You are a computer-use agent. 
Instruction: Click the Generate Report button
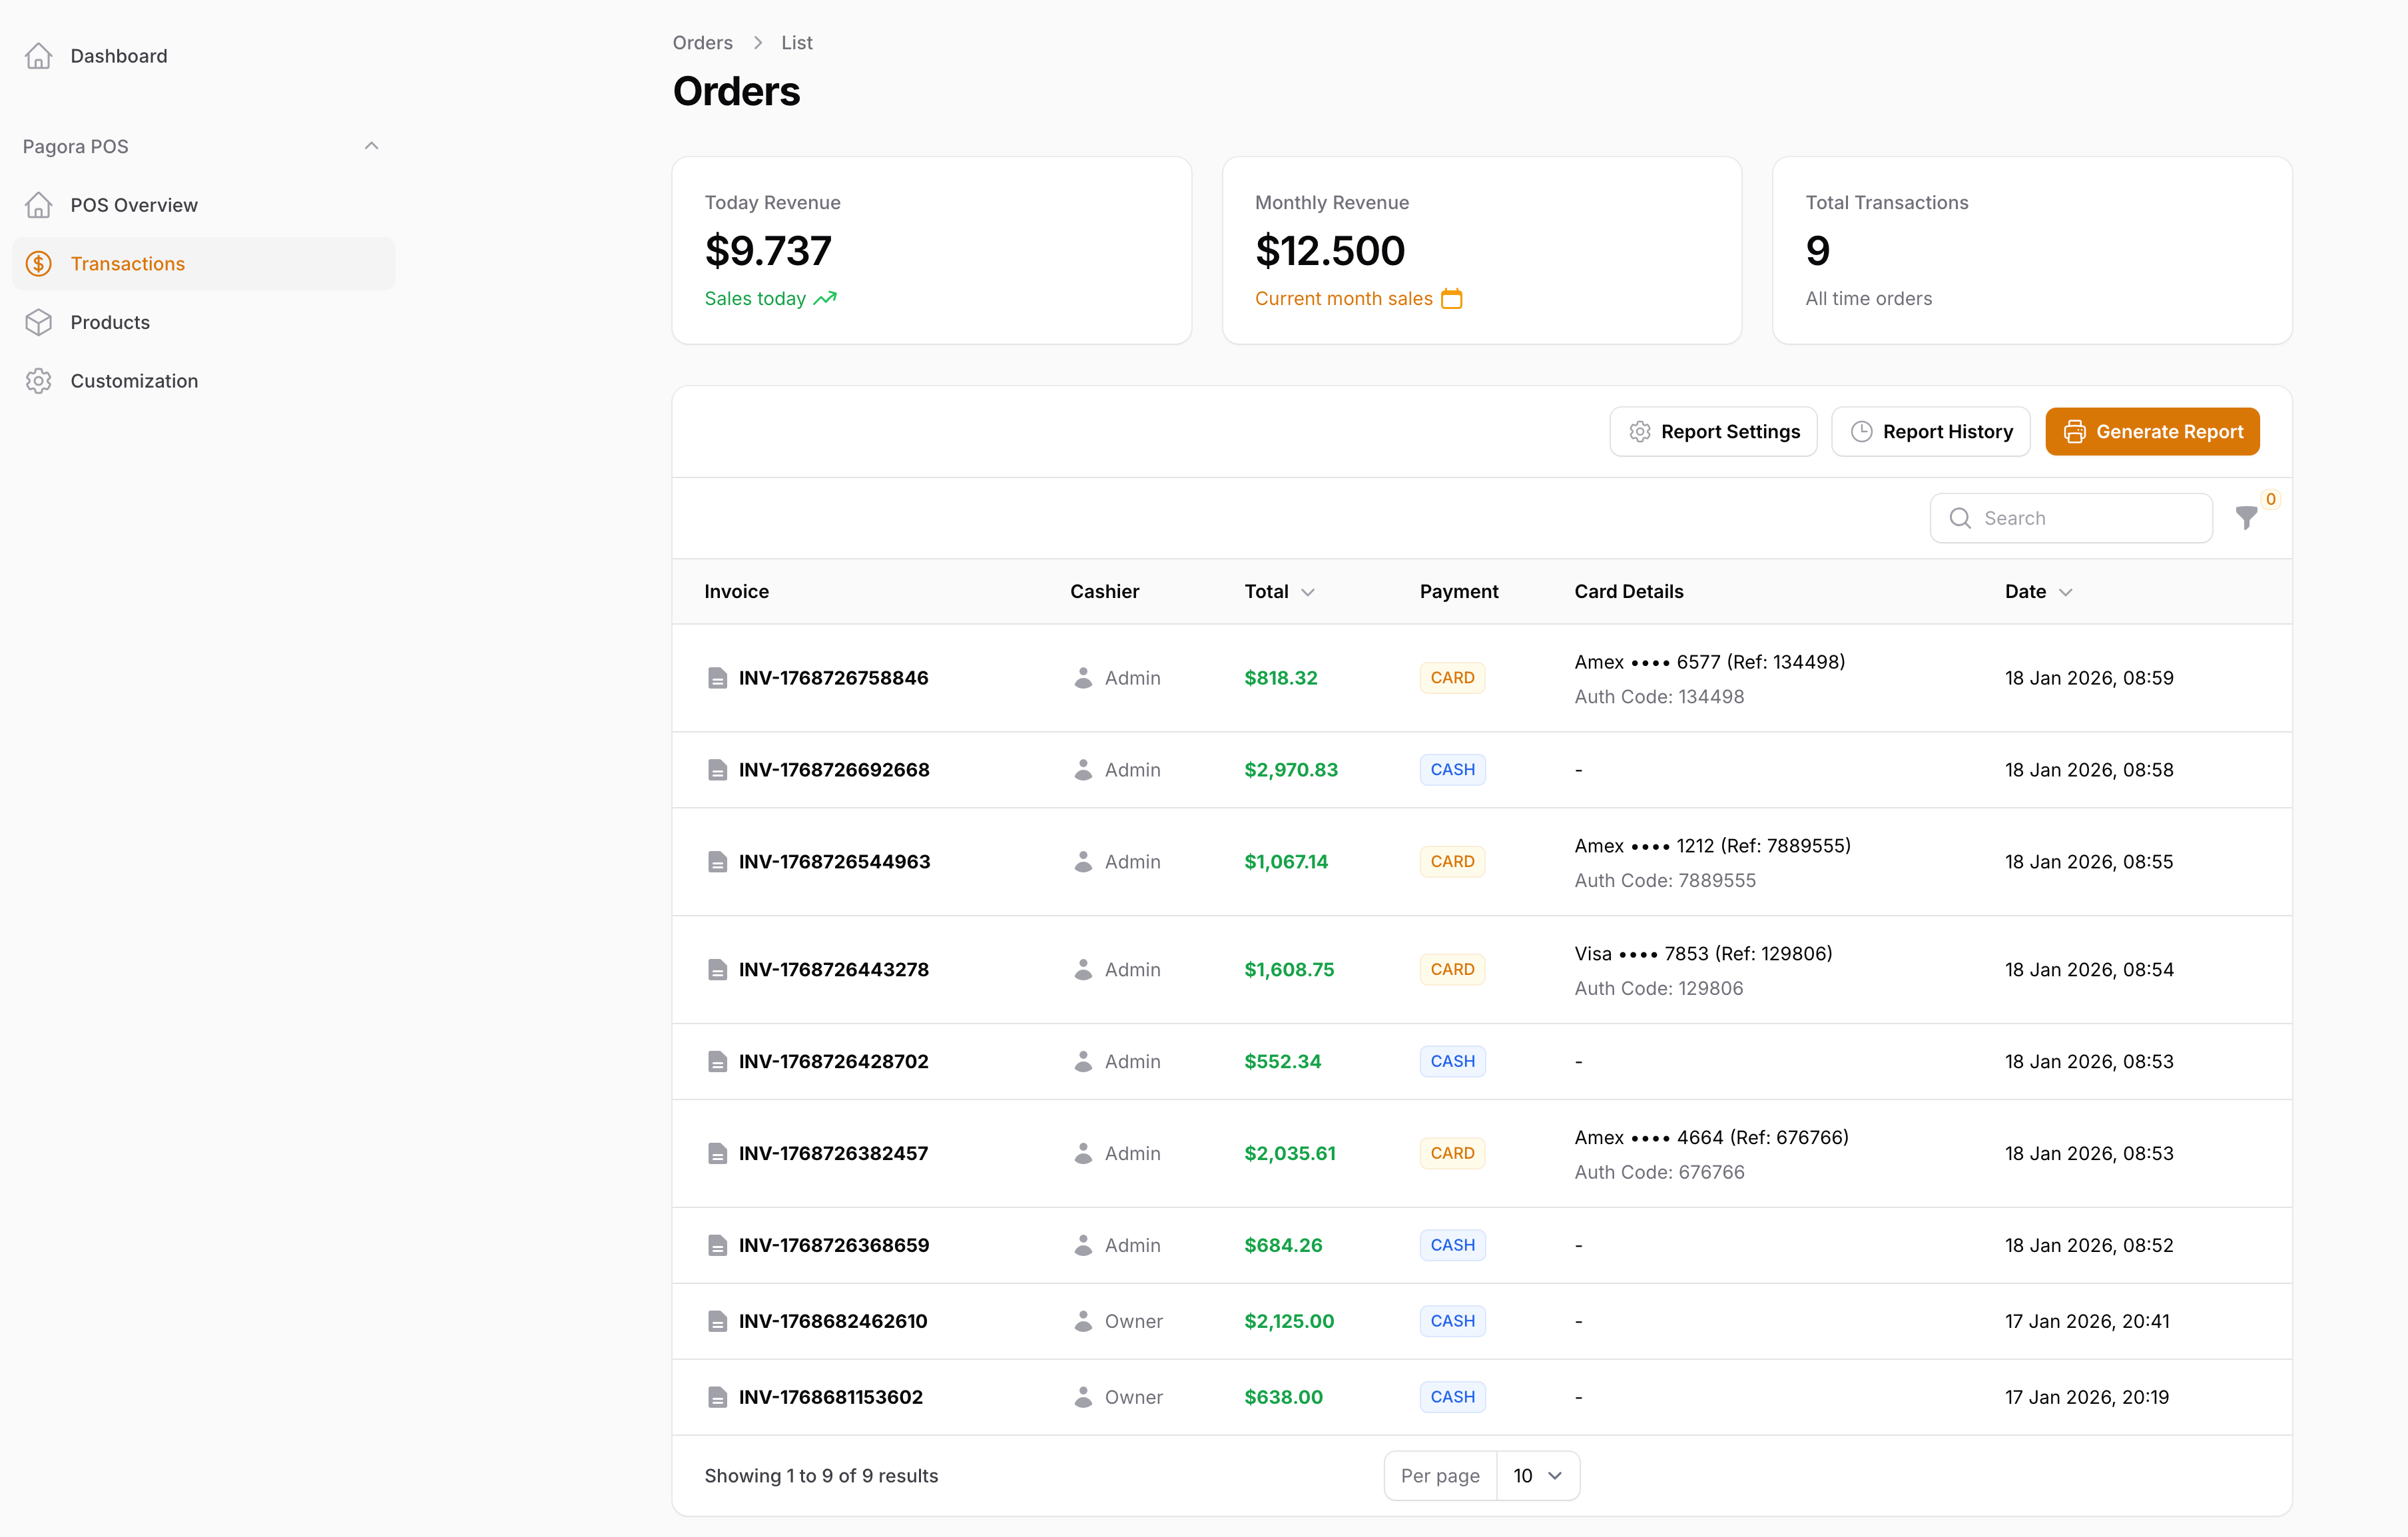[2152, 431]
